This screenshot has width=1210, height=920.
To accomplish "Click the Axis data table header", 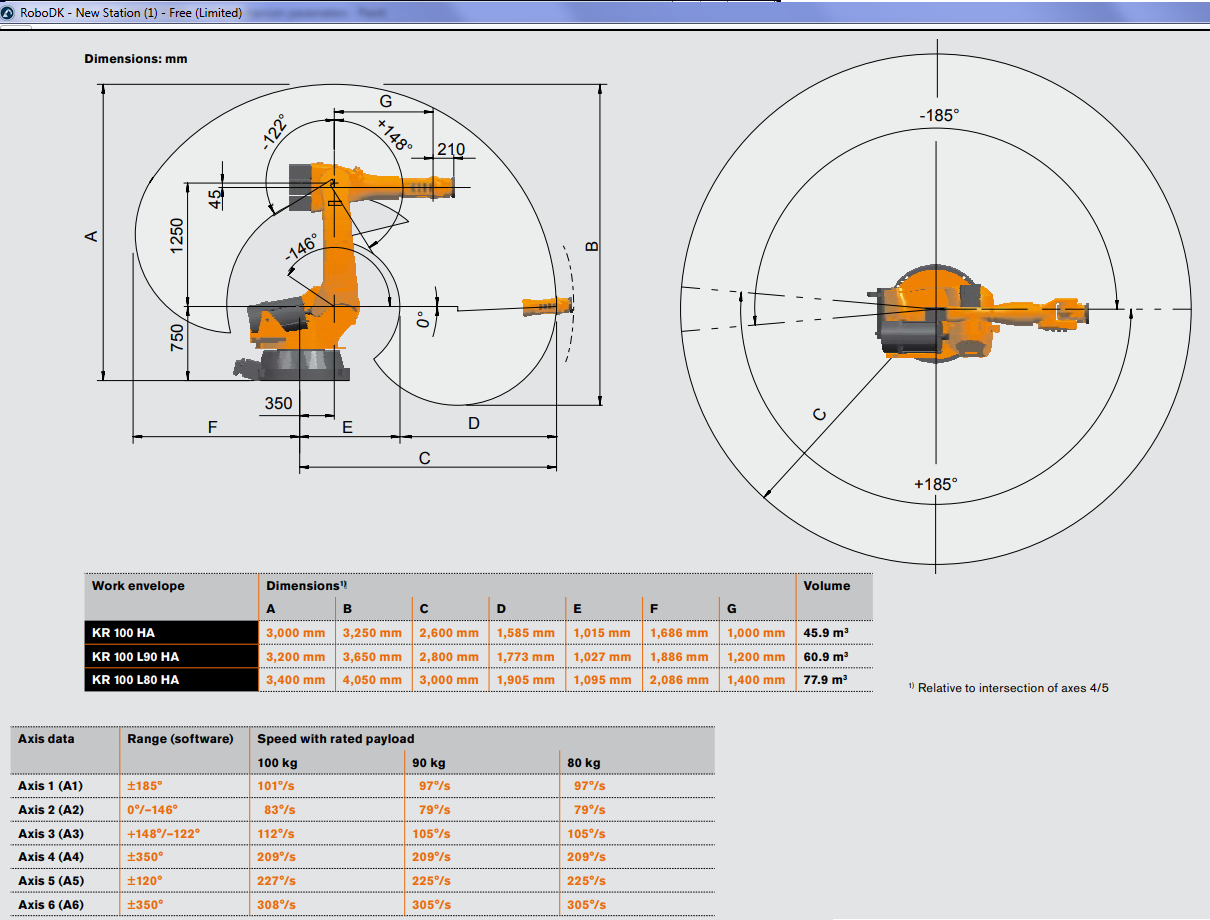I will tap(46, 739).
